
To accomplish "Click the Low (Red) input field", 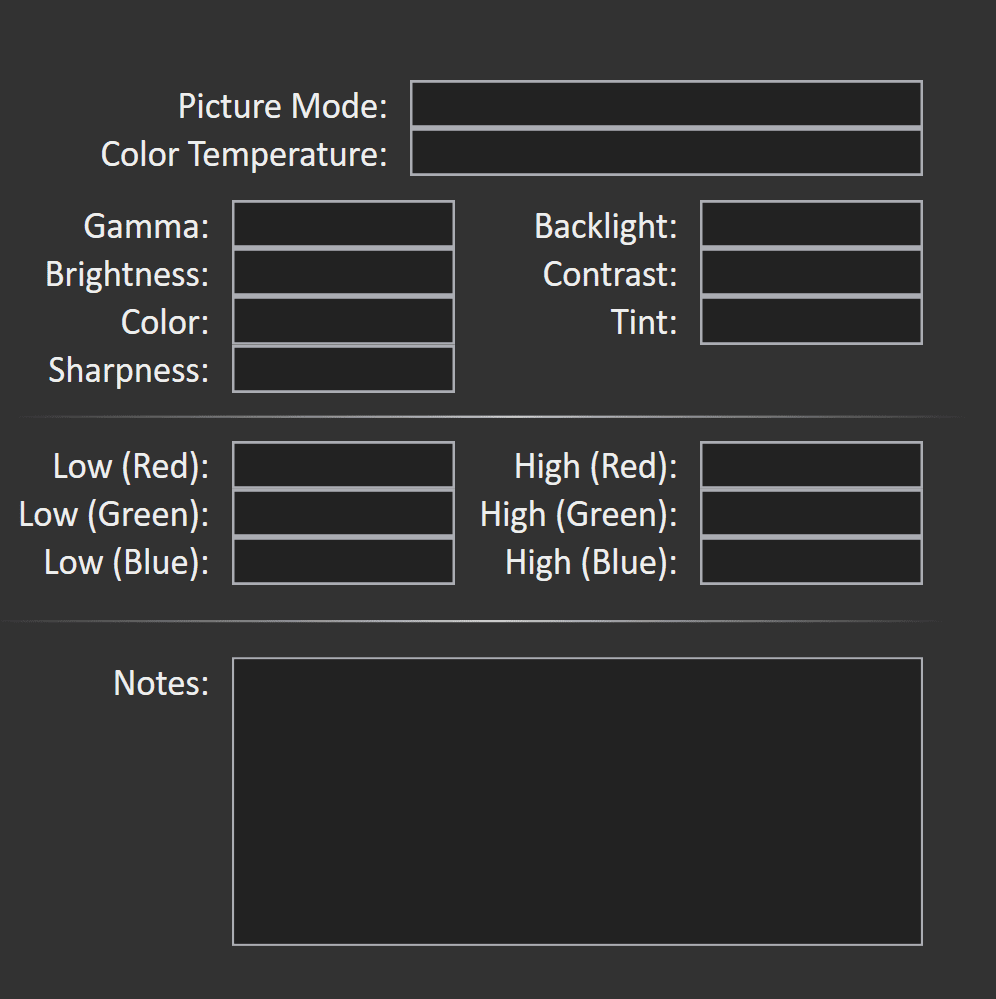I will coord(343,465).
